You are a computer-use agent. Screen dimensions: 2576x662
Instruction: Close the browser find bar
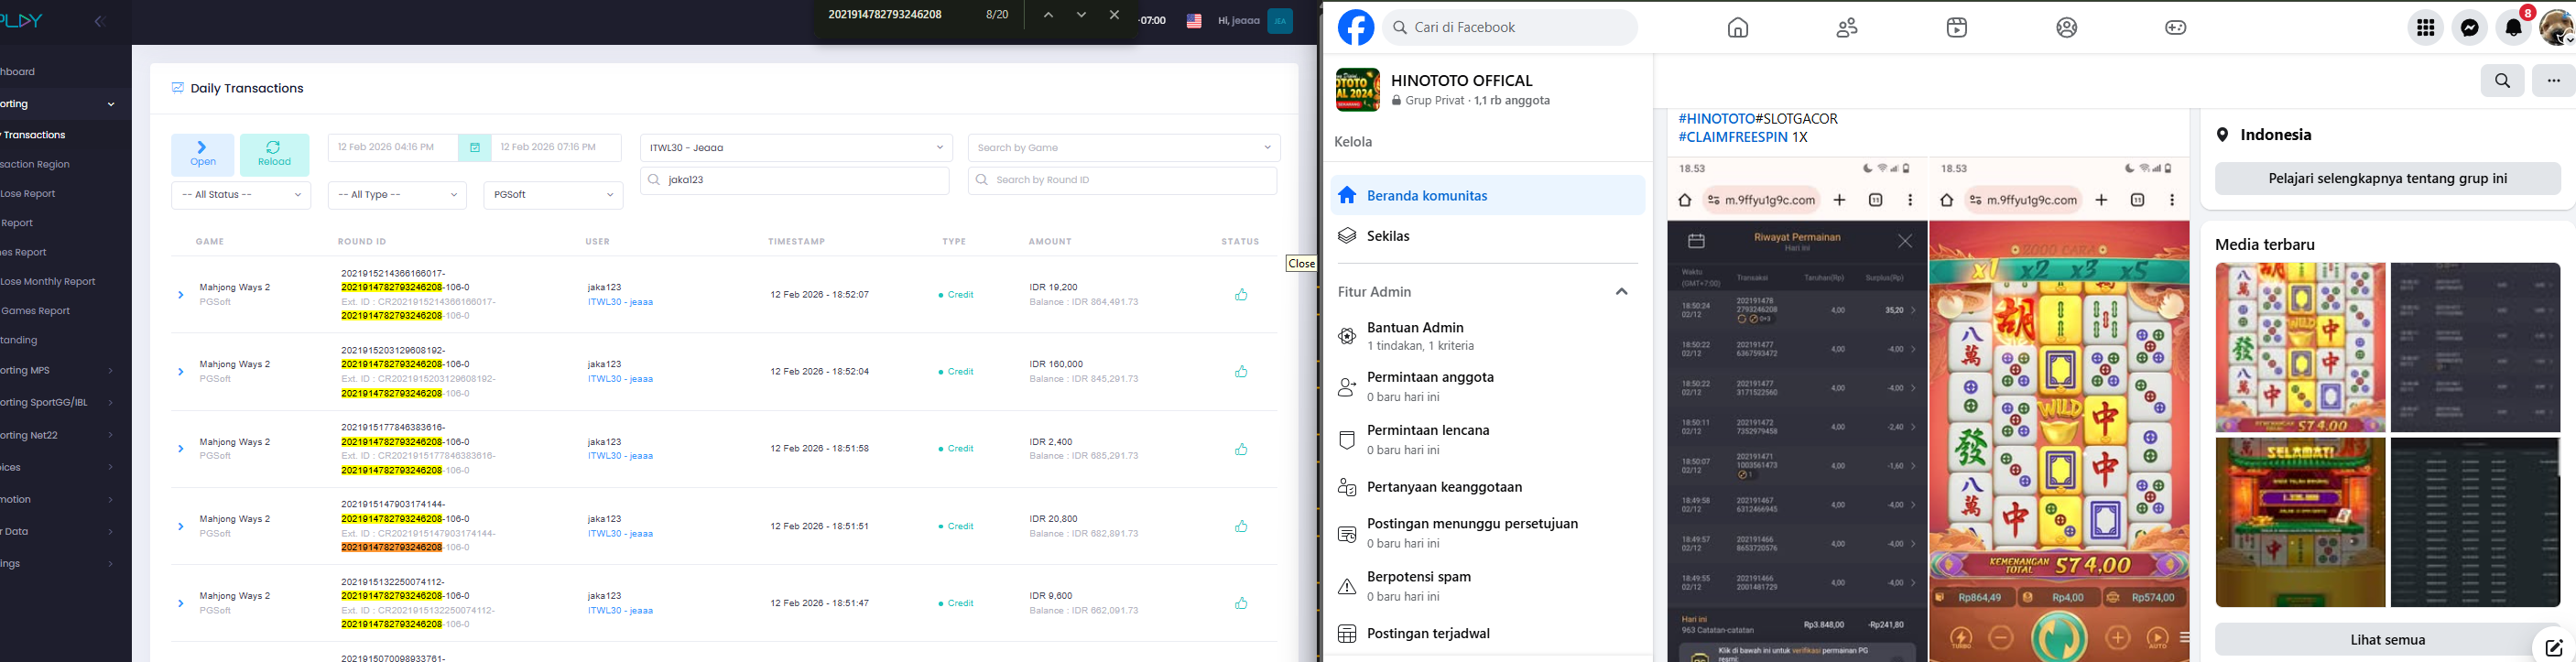[x=1114, y=15]
